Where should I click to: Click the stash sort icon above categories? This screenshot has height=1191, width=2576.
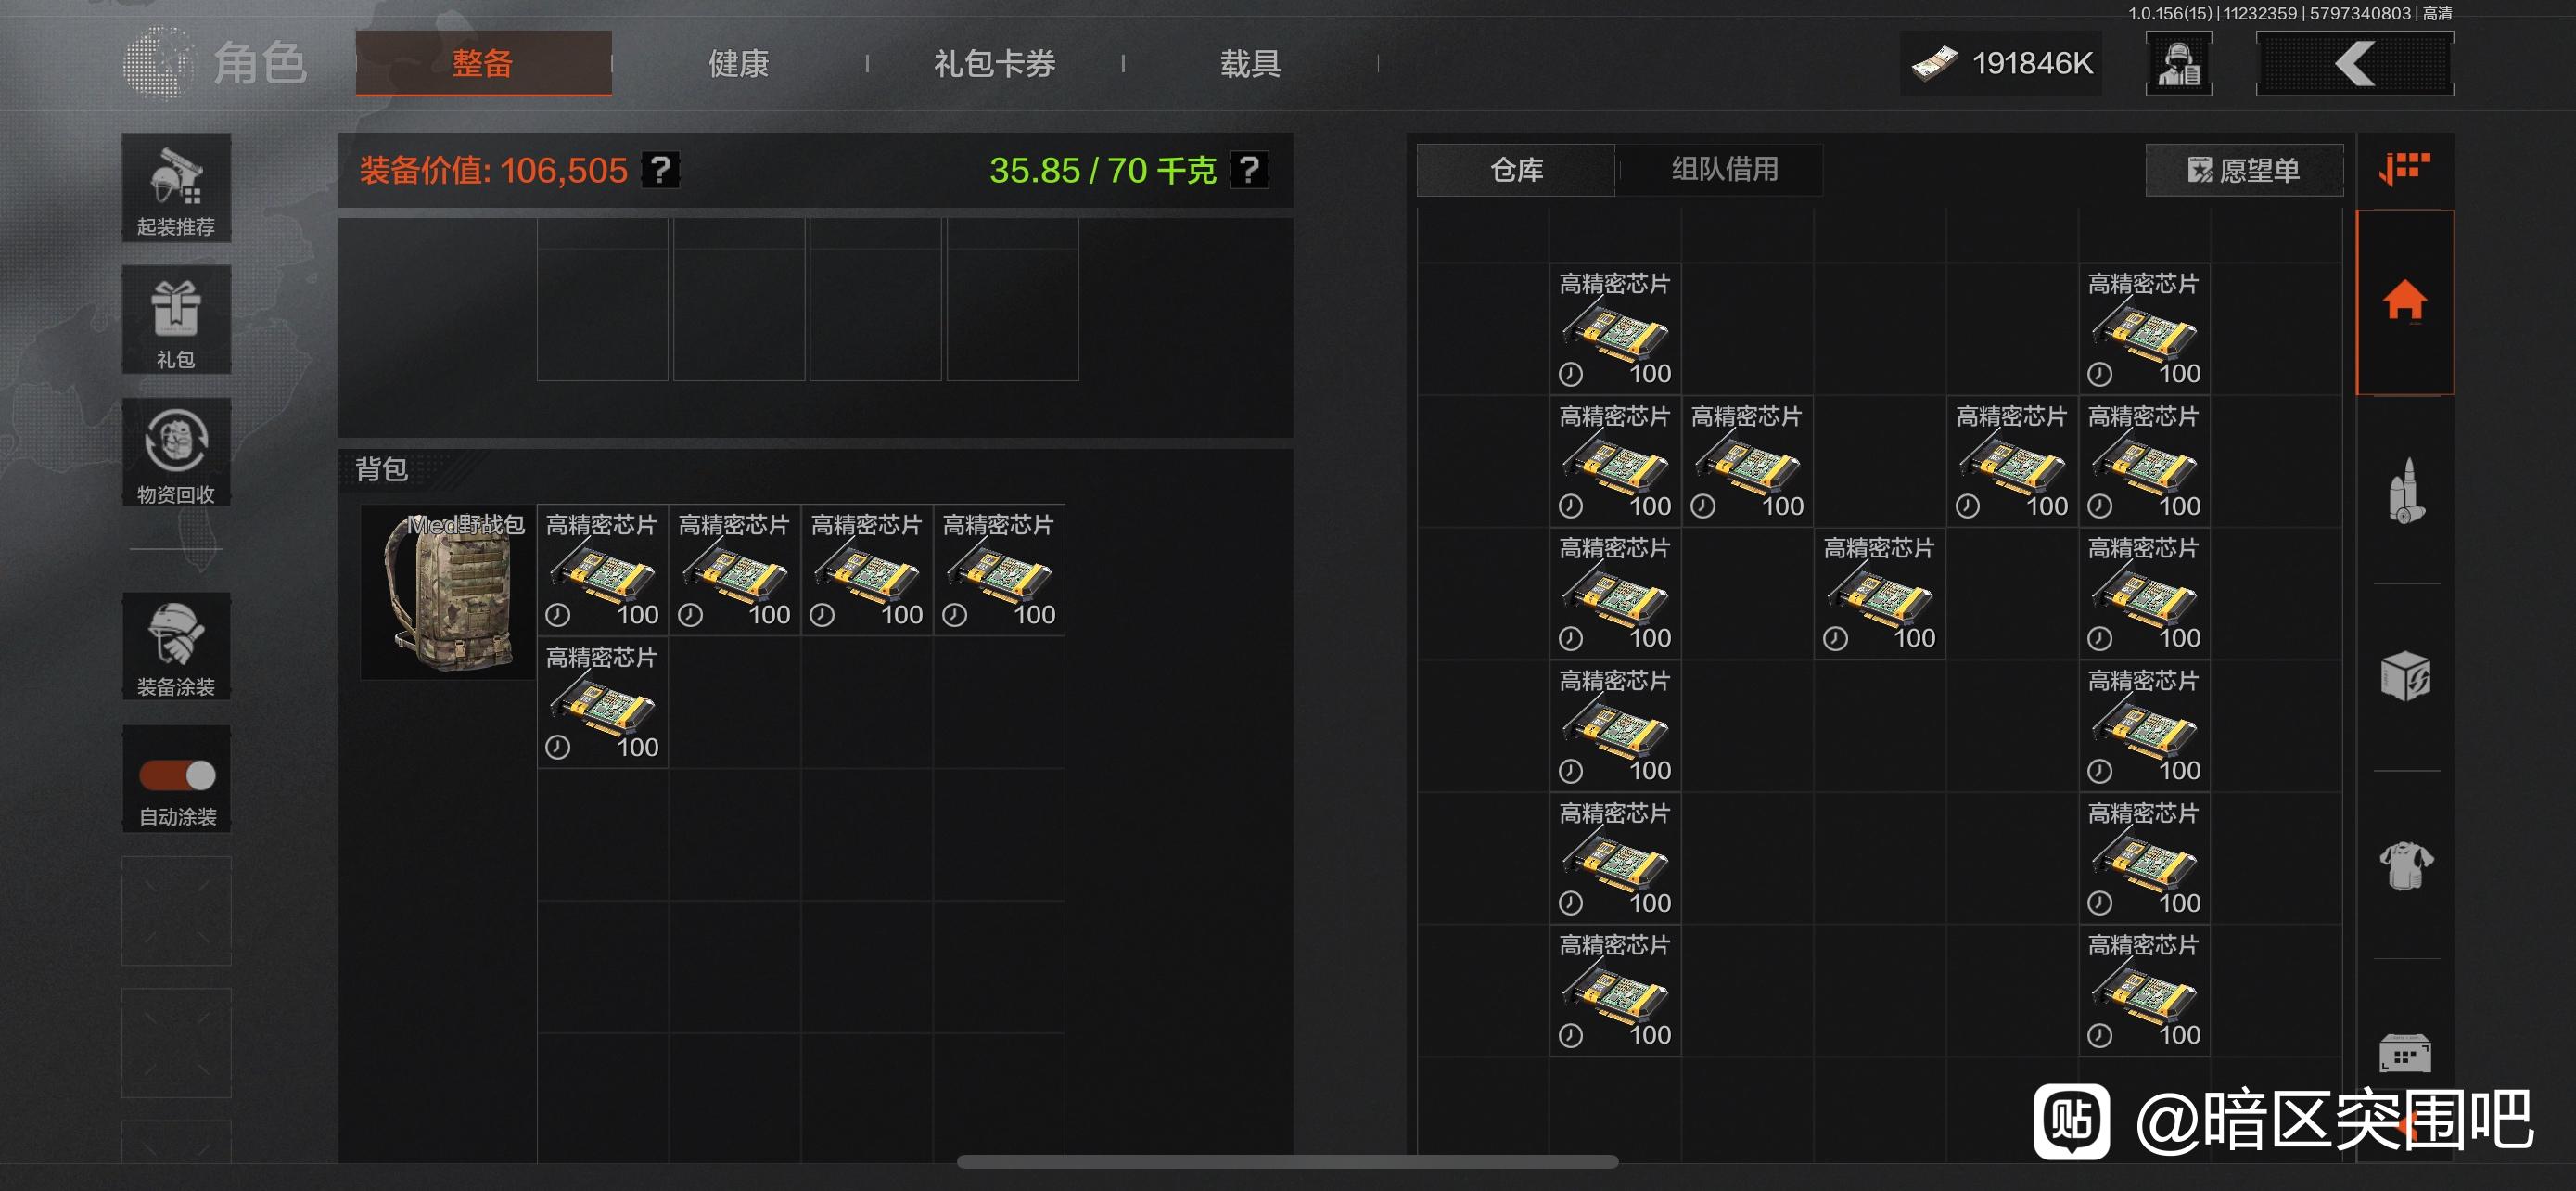[x=2404, y=168]
